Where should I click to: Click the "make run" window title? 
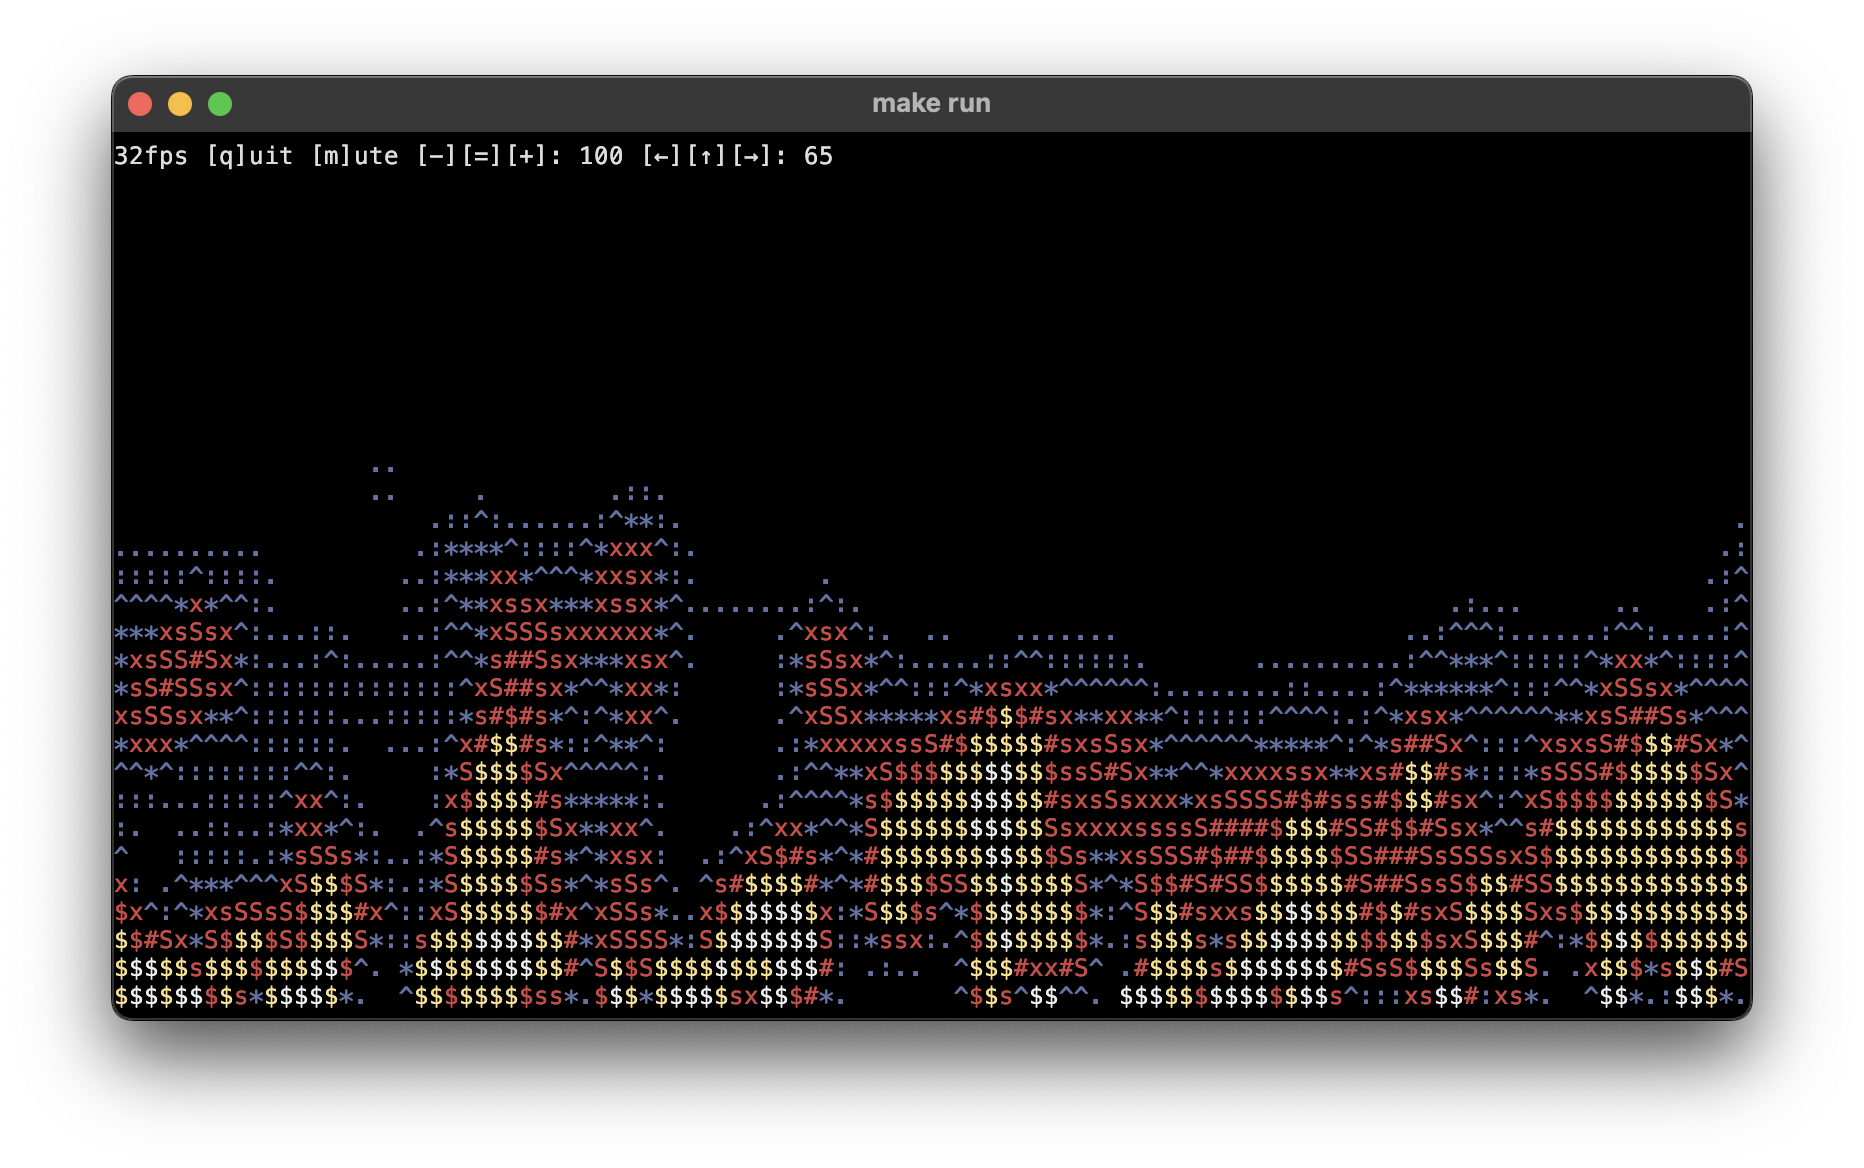pos(931,103)
